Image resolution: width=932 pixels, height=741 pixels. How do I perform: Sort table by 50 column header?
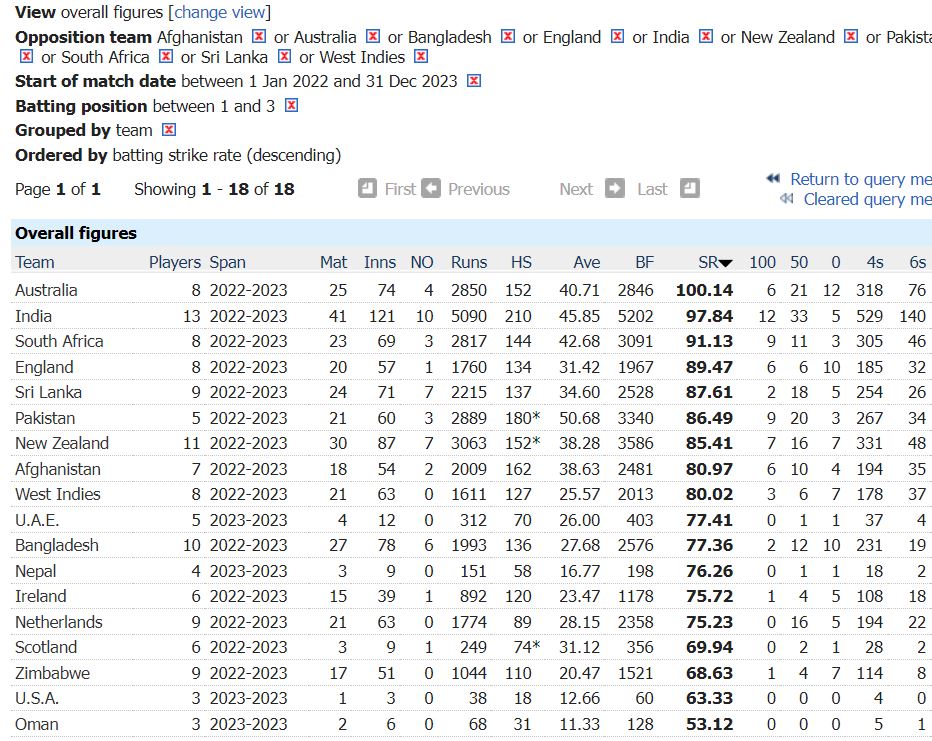[x=799, y=262]
